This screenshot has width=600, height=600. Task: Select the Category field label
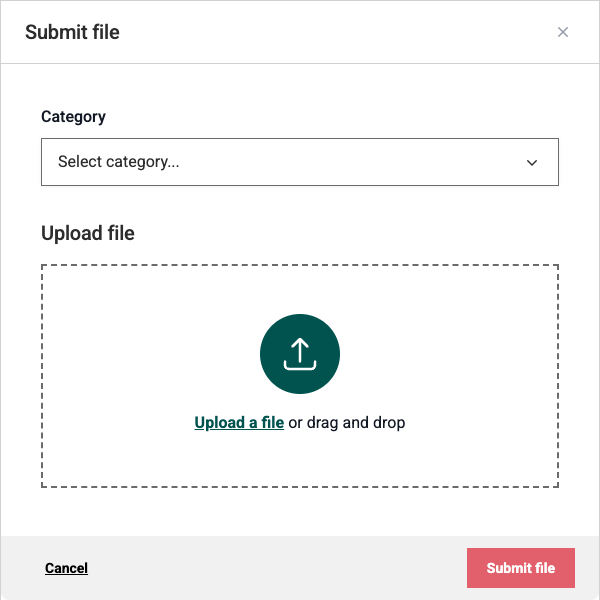tap(73, 117)
